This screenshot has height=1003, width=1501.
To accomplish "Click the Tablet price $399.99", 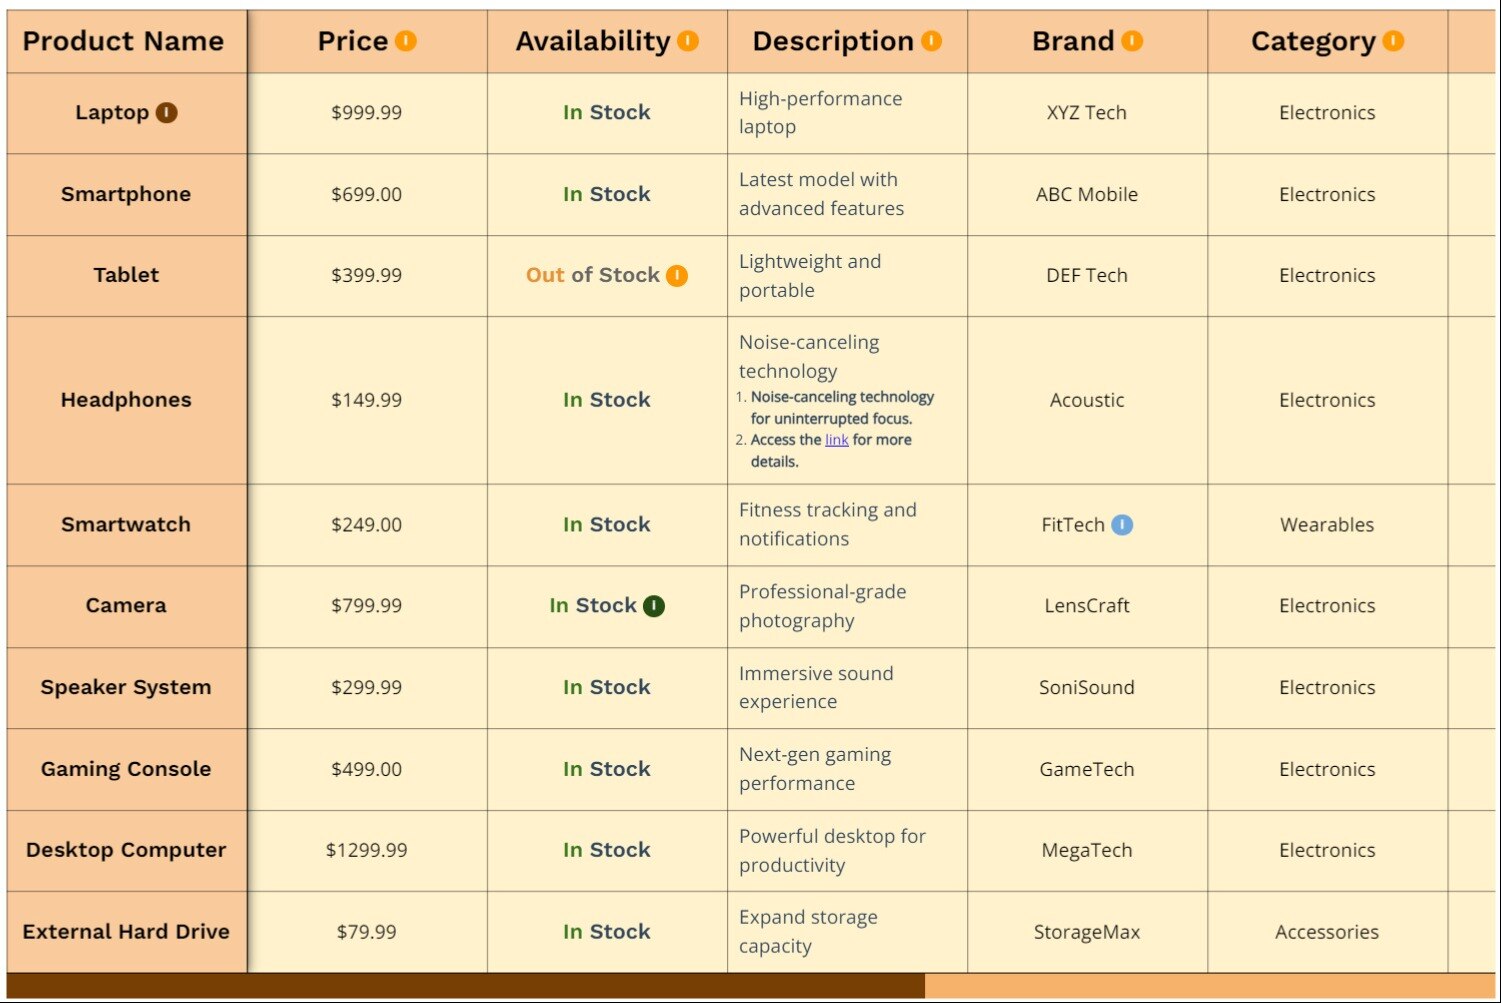I will pyautogui.click(x=366, y=275).
